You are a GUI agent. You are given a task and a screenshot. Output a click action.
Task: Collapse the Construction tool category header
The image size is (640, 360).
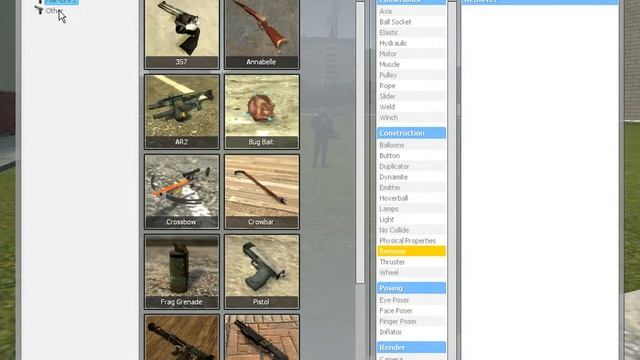411,133
